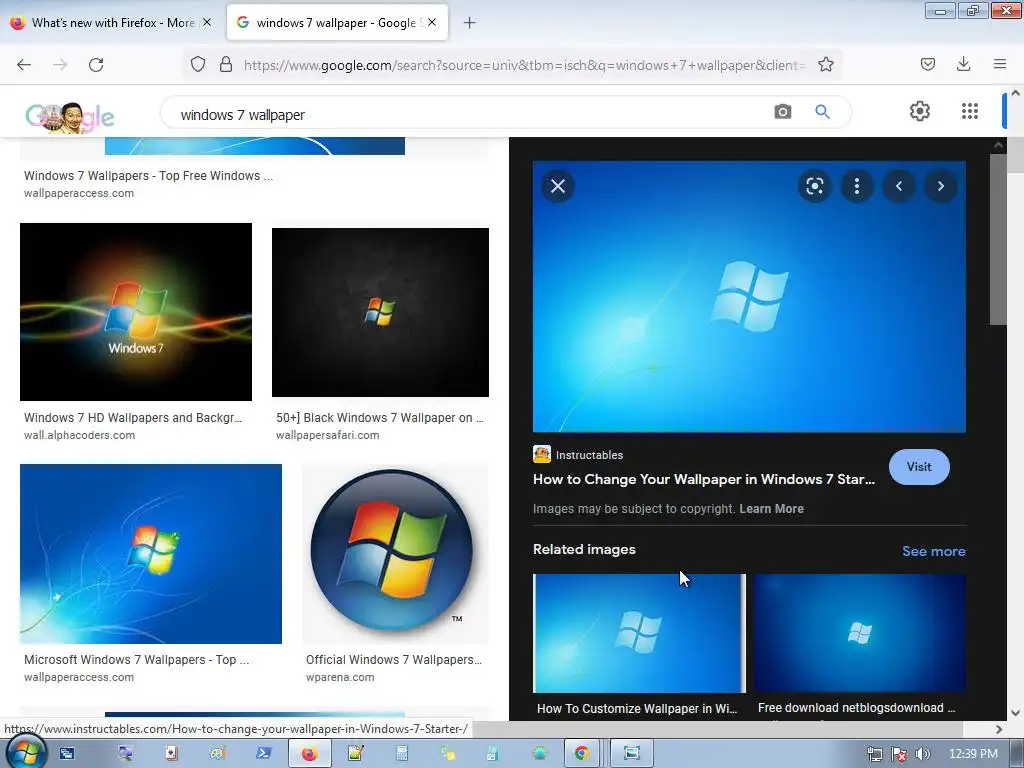
Task: Click the Instructables source label
Action: coord(589,455)
